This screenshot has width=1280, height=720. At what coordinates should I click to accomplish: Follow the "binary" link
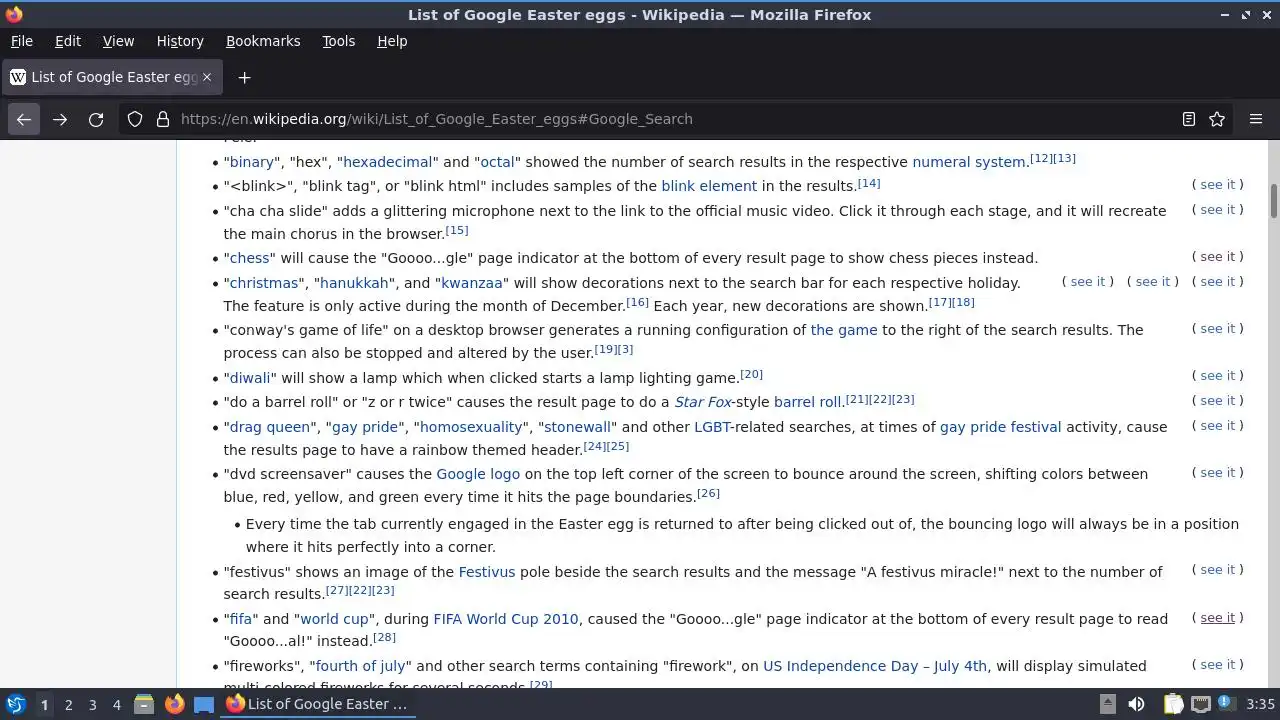pos(252,162)
